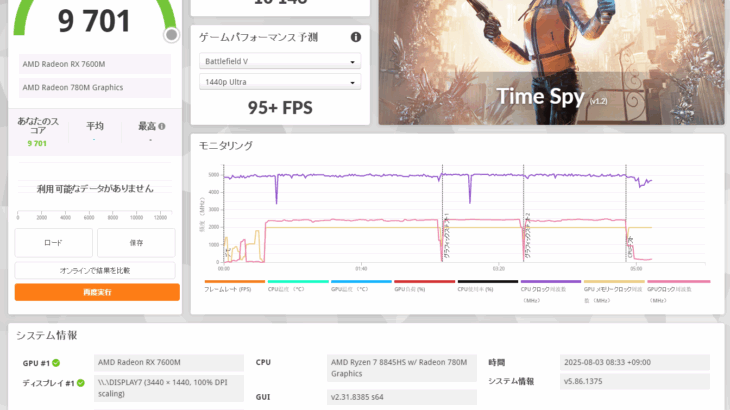Toggle GPU負荷 (%) red legend swatch
Screen dimensions: 730x410
[x=425, y=282]
